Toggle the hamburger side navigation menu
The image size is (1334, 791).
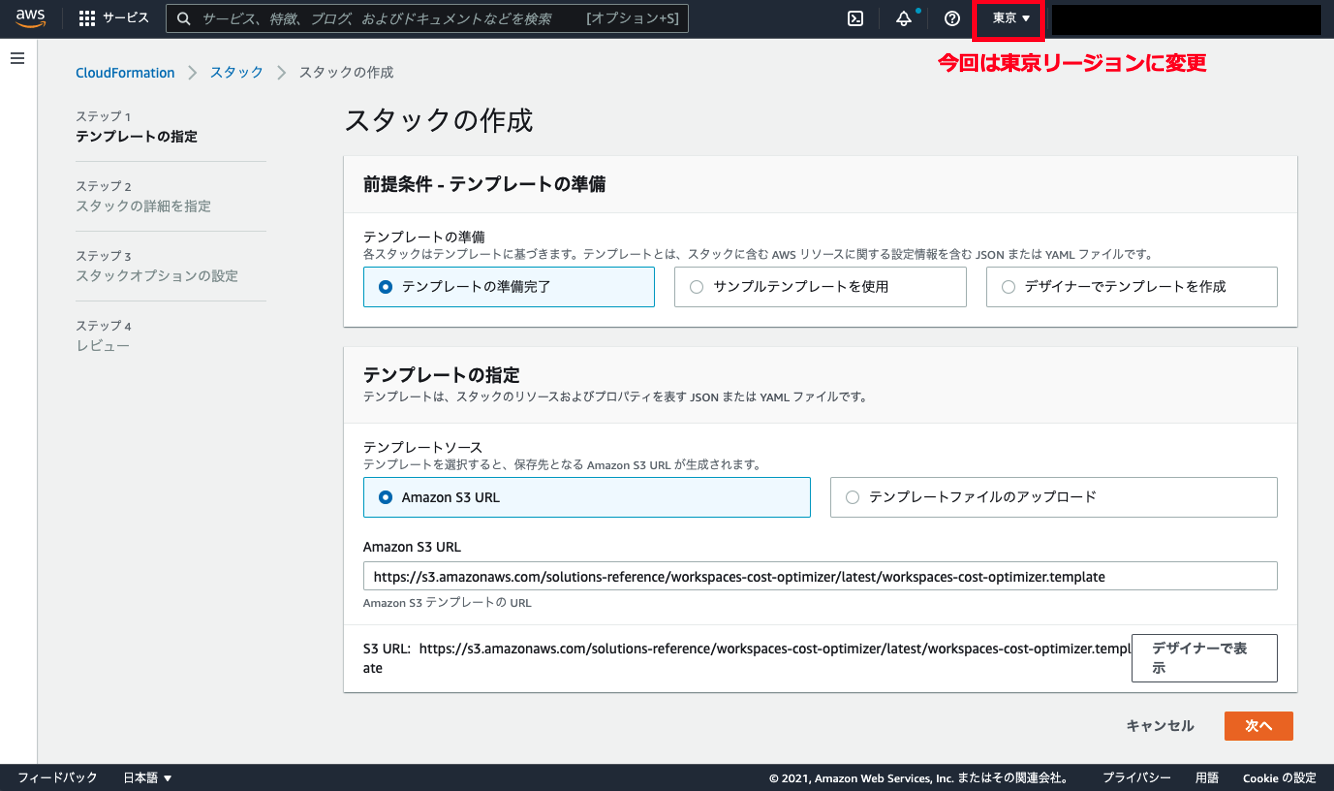(x=17, y=59)
